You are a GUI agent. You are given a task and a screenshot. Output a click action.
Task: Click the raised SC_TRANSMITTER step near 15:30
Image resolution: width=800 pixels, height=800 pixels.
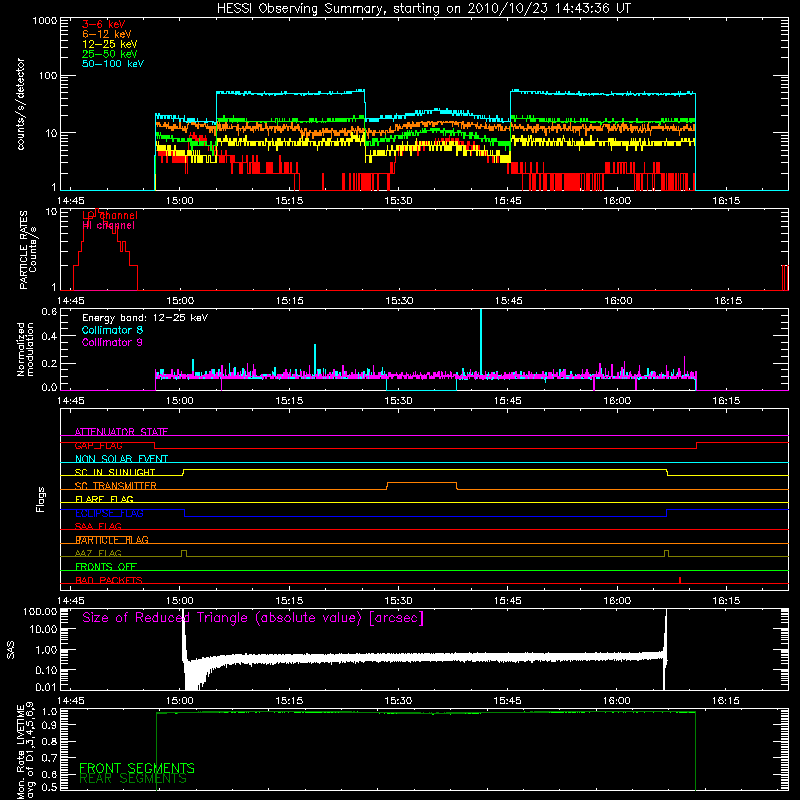coord(421,483)
